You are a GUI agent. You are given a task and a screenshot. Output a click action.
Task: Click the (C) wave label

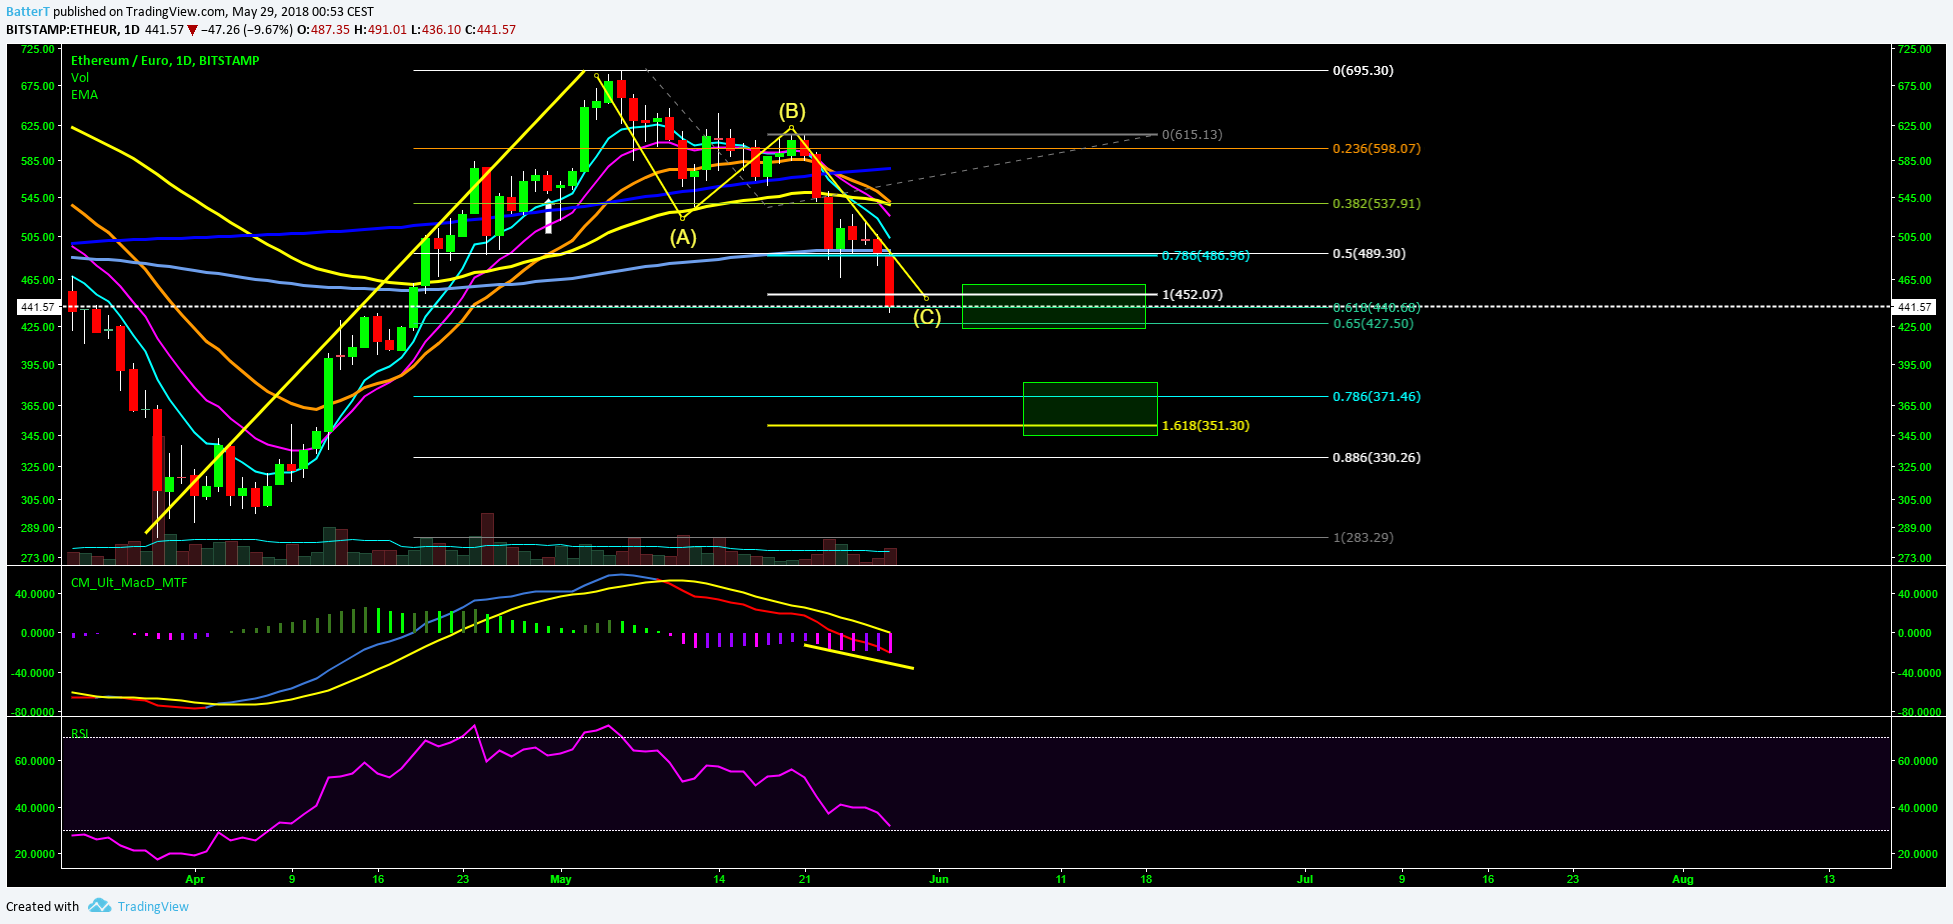pyautogui.click(x=927, y=317)
